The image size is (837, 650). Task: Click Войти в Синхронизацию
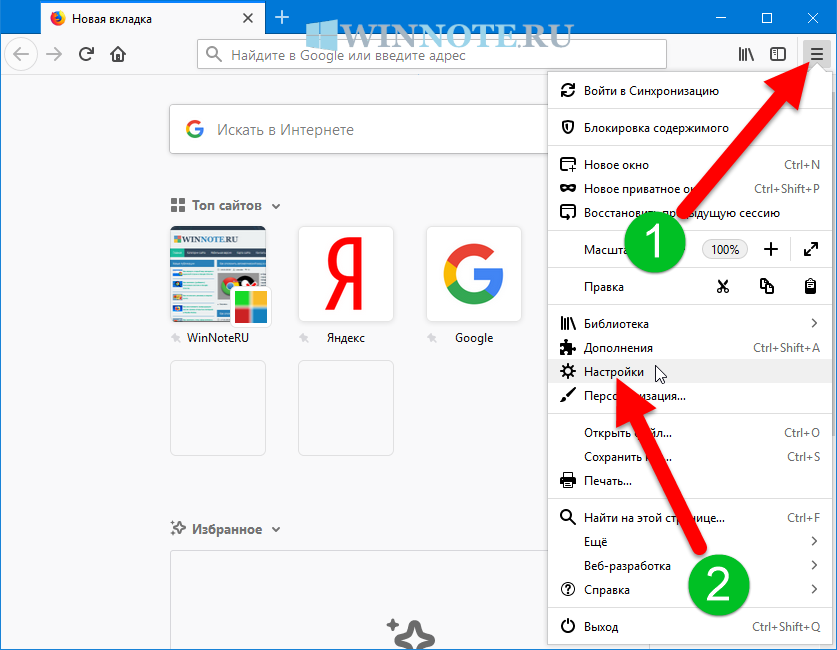click(650, 91)
